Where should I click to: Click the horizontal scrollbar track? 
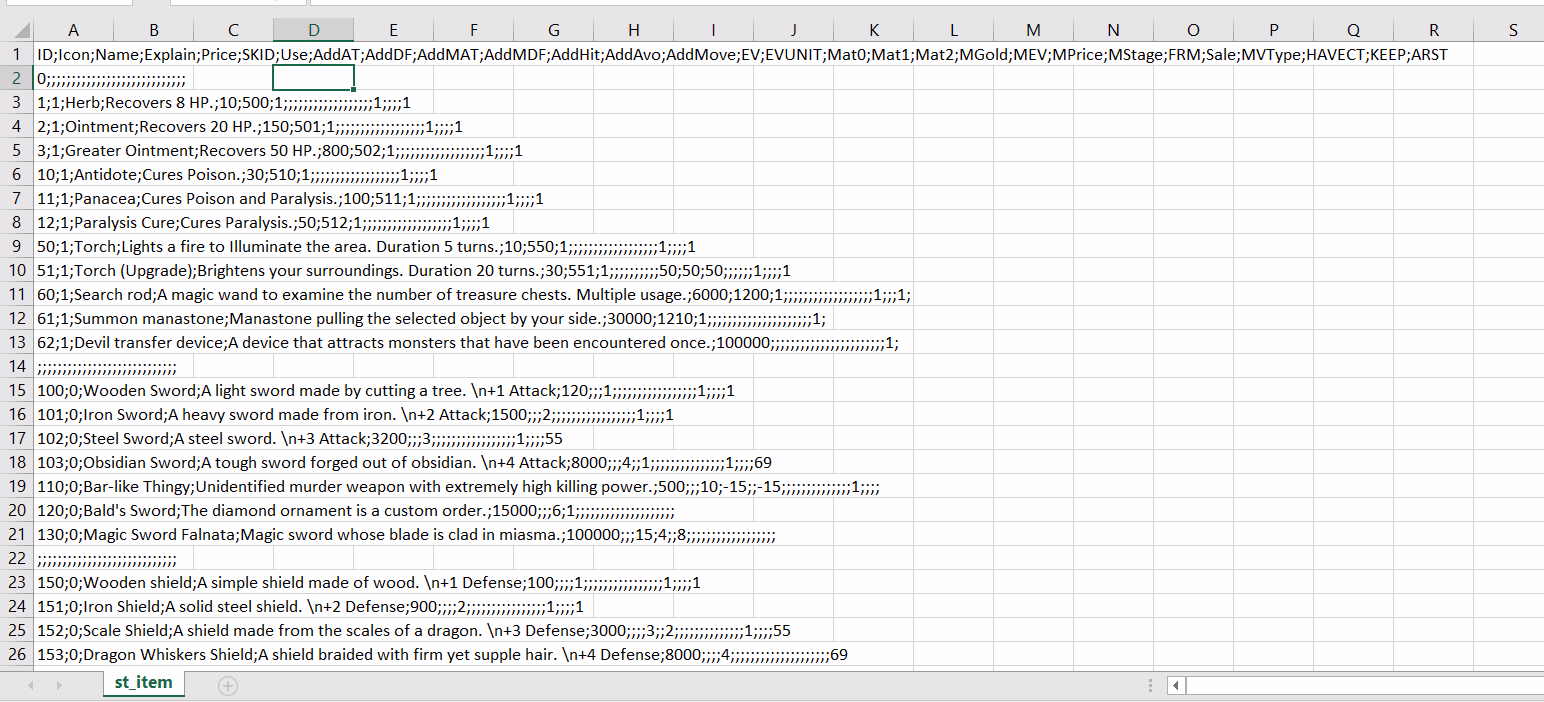click(x=1360, y=686)
